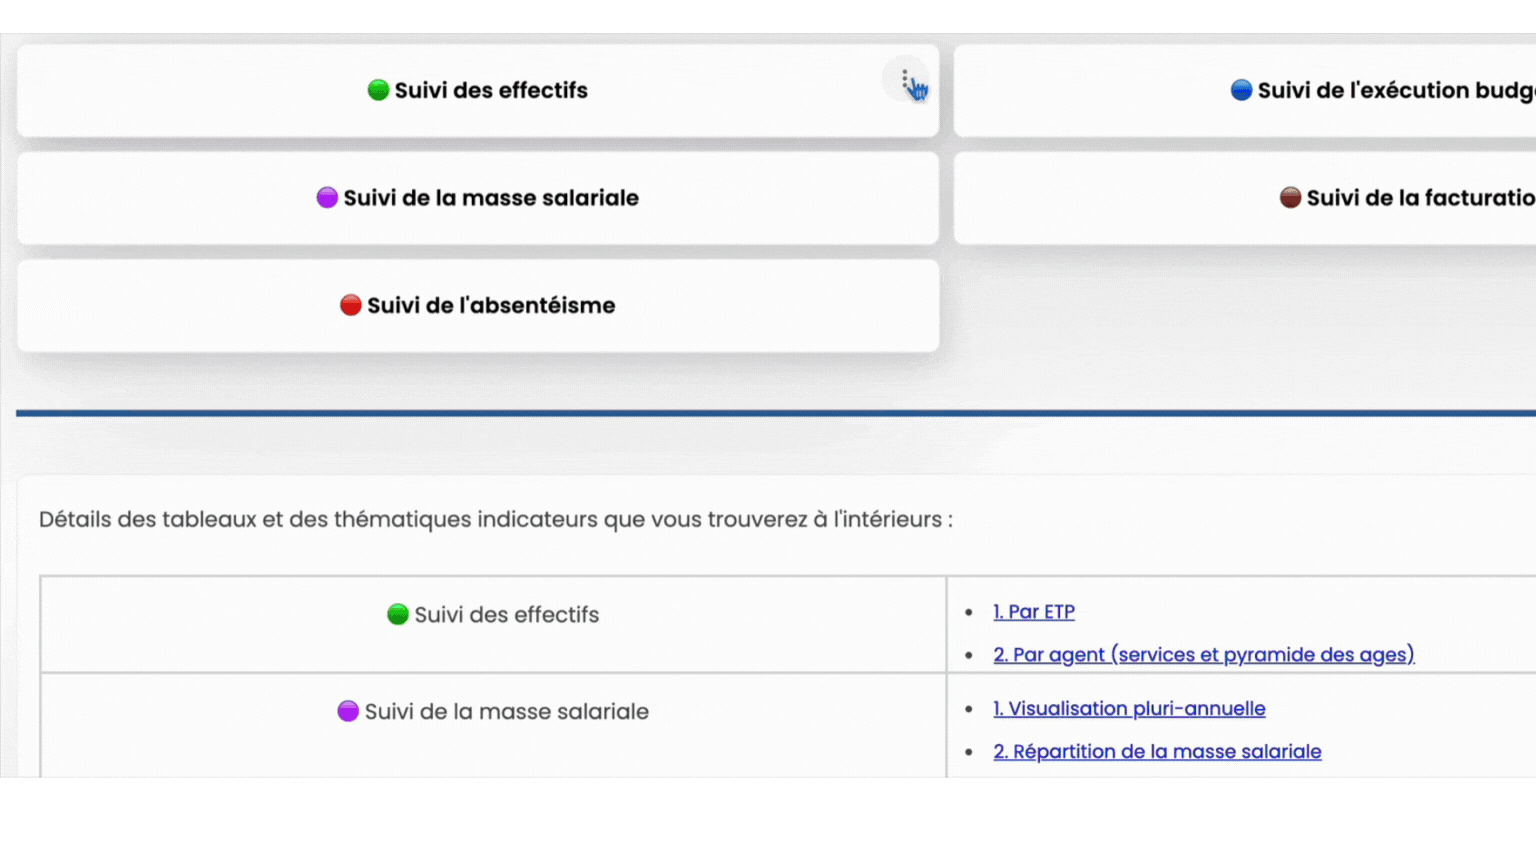
Task: Click the purple dot in the details table
Action: 348,711
